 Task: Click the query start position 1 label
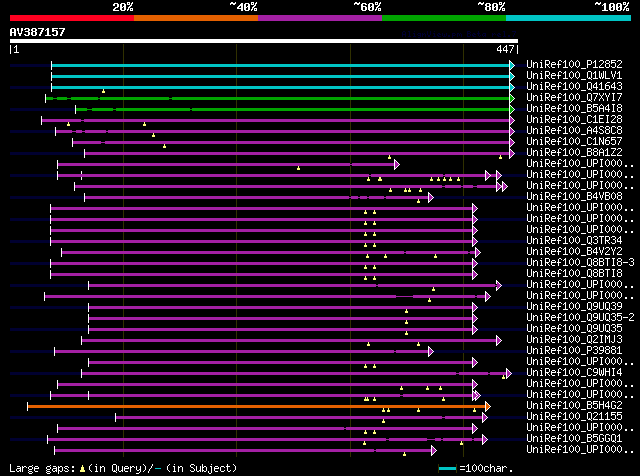coord(16,49)
